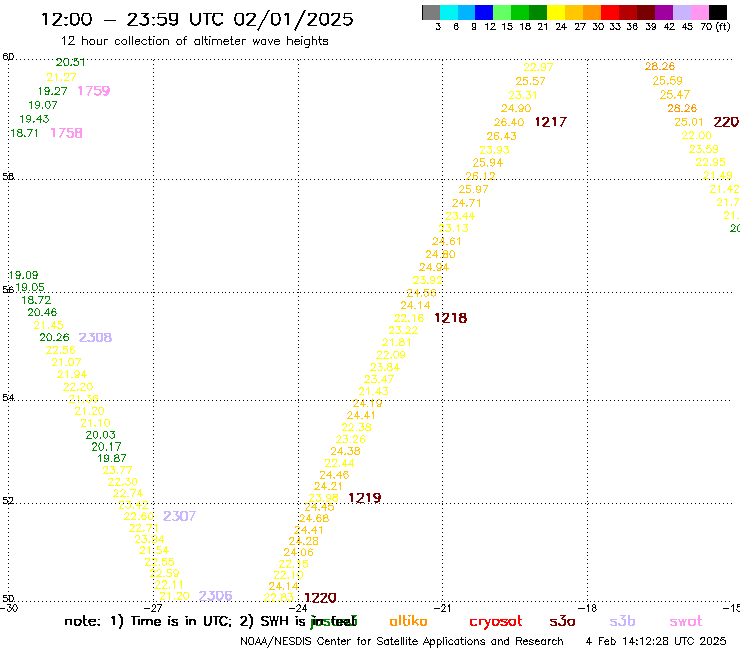Viewport: 740px width, 650px height.
Task: Click the wave height value 22.16
Action: point(409,318)
